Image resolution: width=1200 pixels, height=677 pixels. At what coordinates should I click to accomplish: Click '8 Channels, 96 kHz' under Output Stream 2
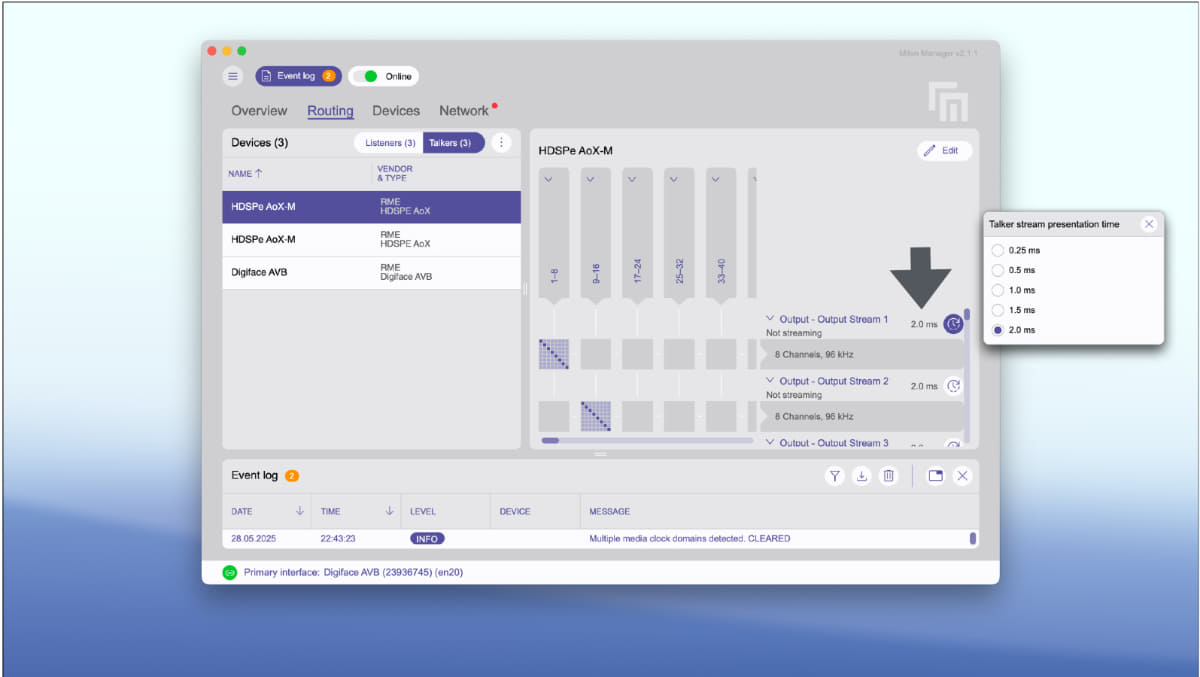pos(814,416)
